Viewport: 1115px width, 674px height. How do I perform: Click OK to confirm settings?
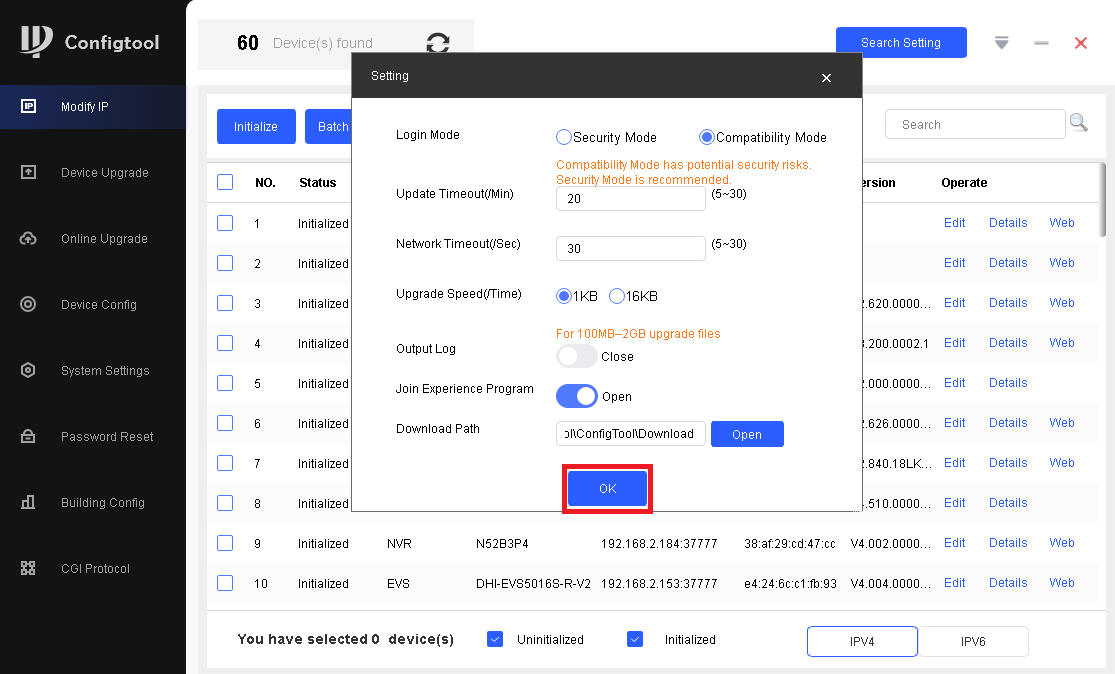[x=607, y=488]
